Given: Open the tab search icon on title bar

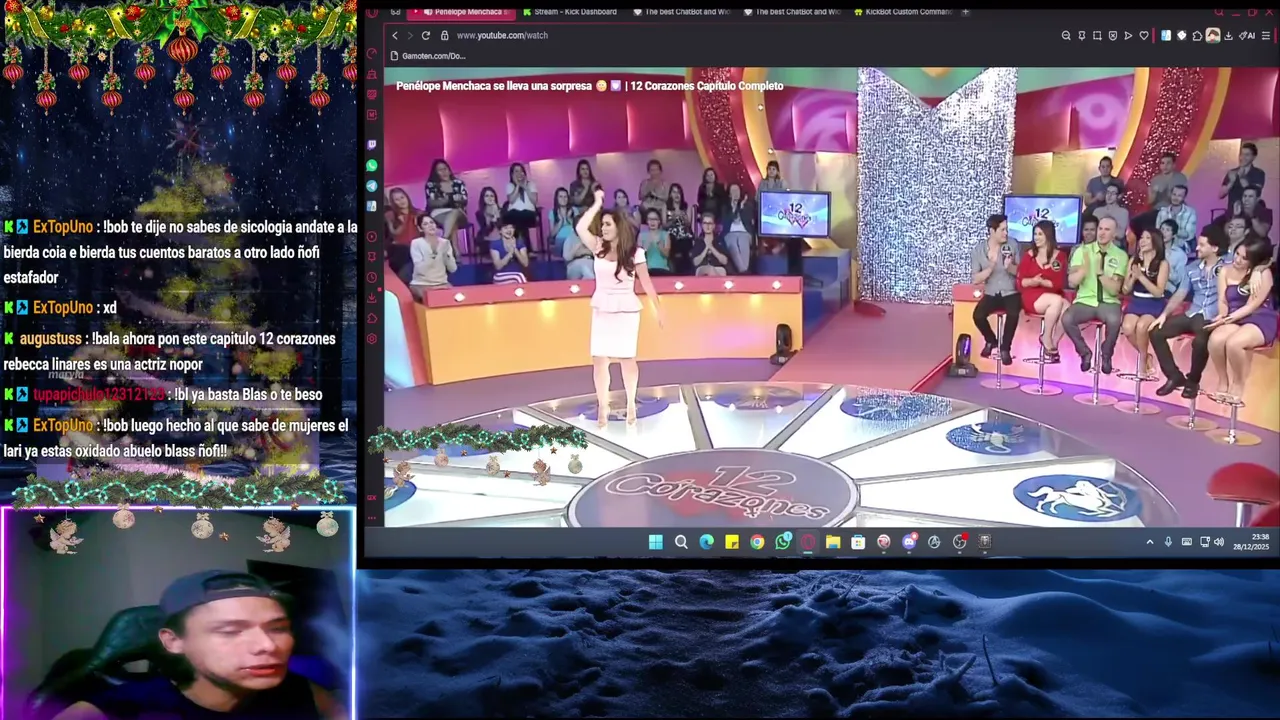Looking at the screenshot, I should coord(1219,12).
